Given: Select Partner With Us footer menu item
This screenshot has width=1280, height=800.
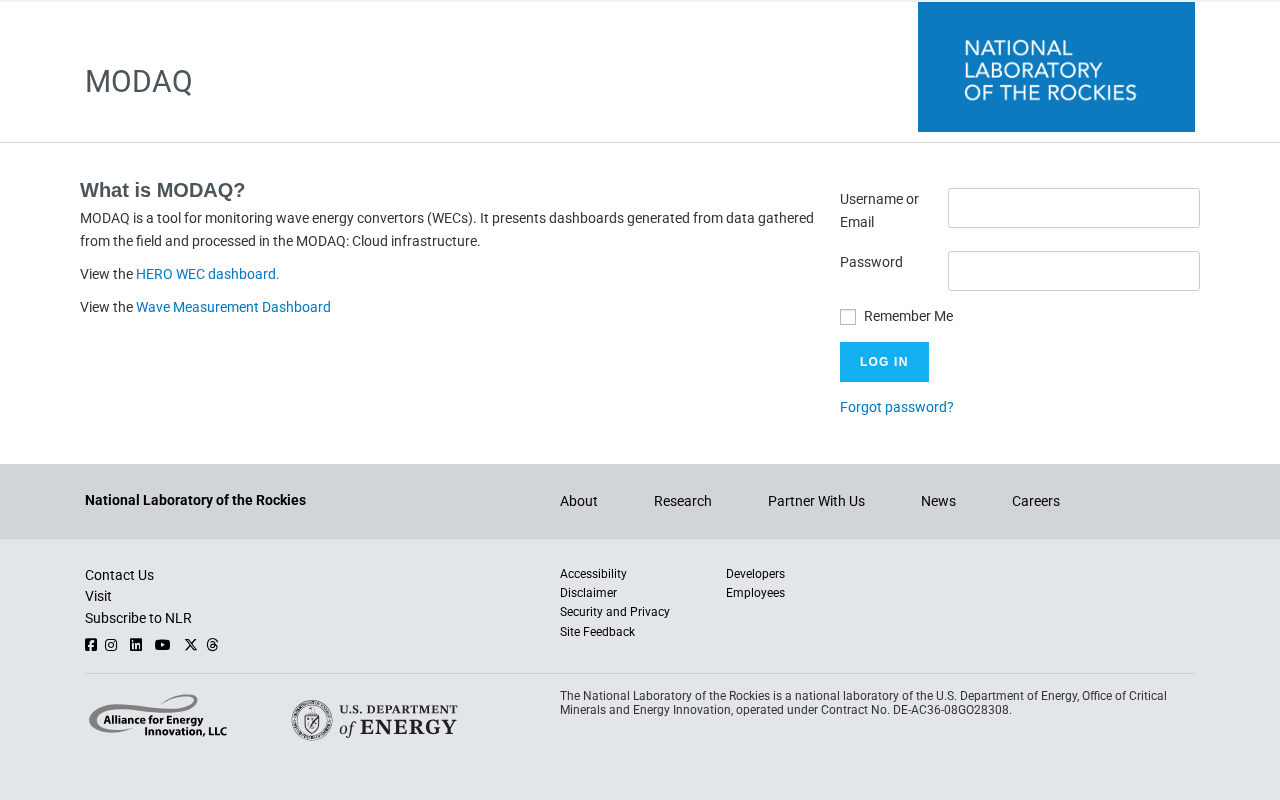Looking at the screenshot, I should (816, 501).
